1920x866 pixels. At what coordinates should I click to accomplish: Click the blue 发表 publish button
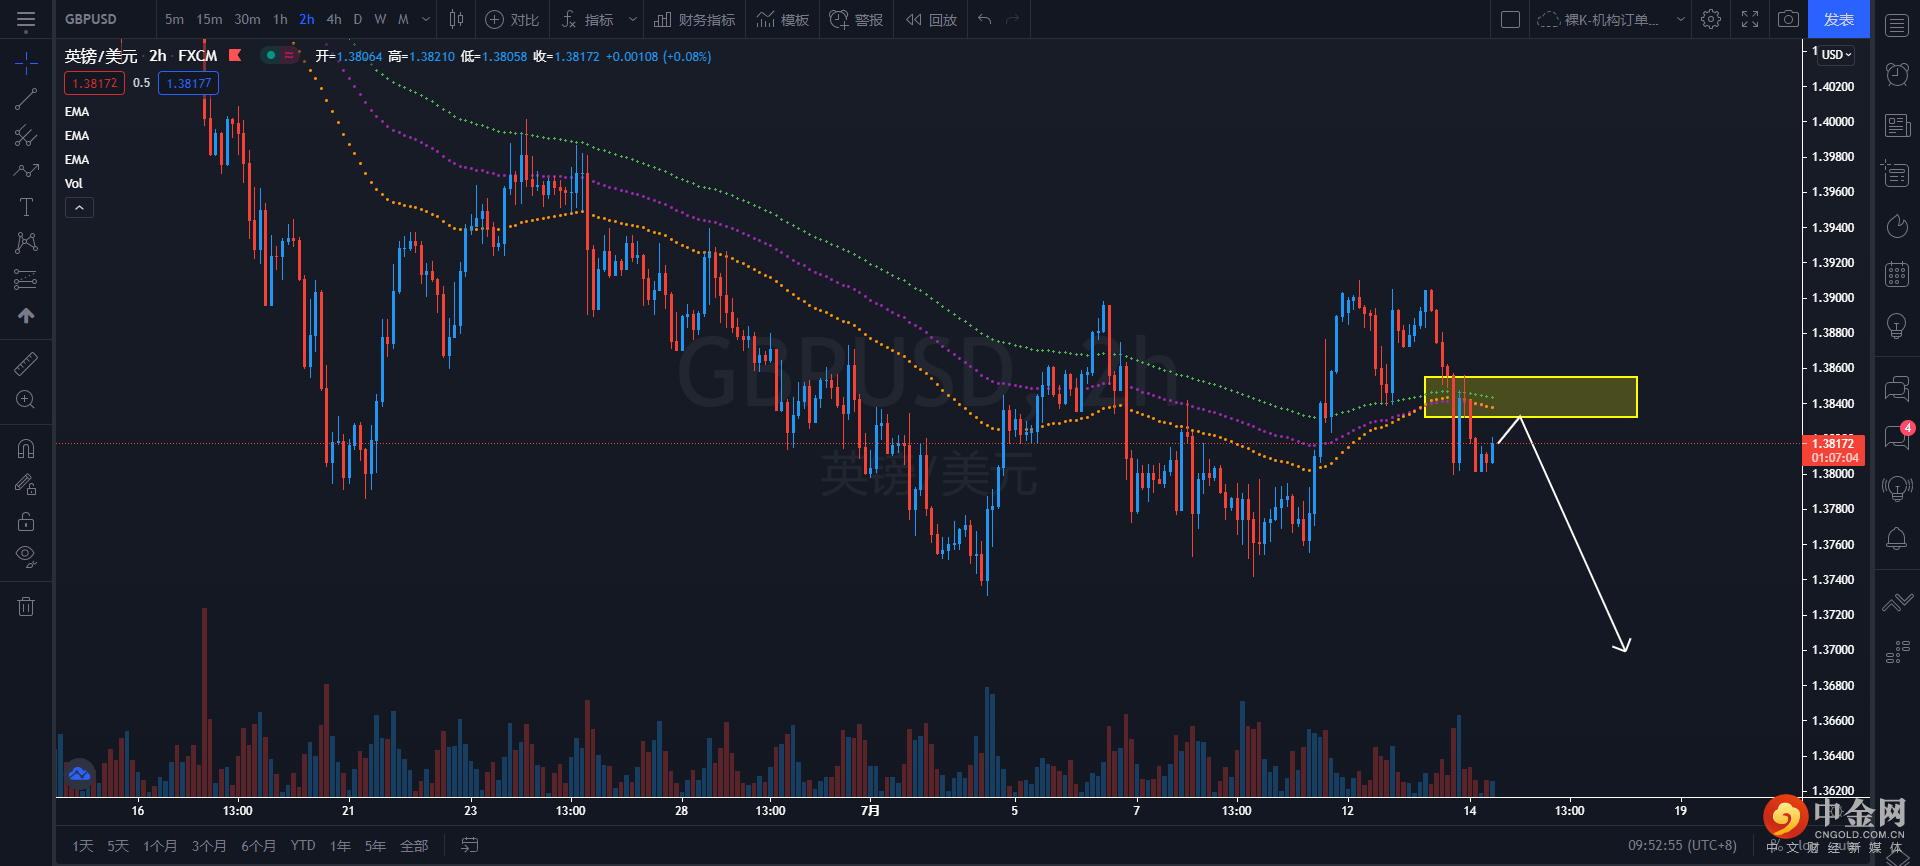1838,19
